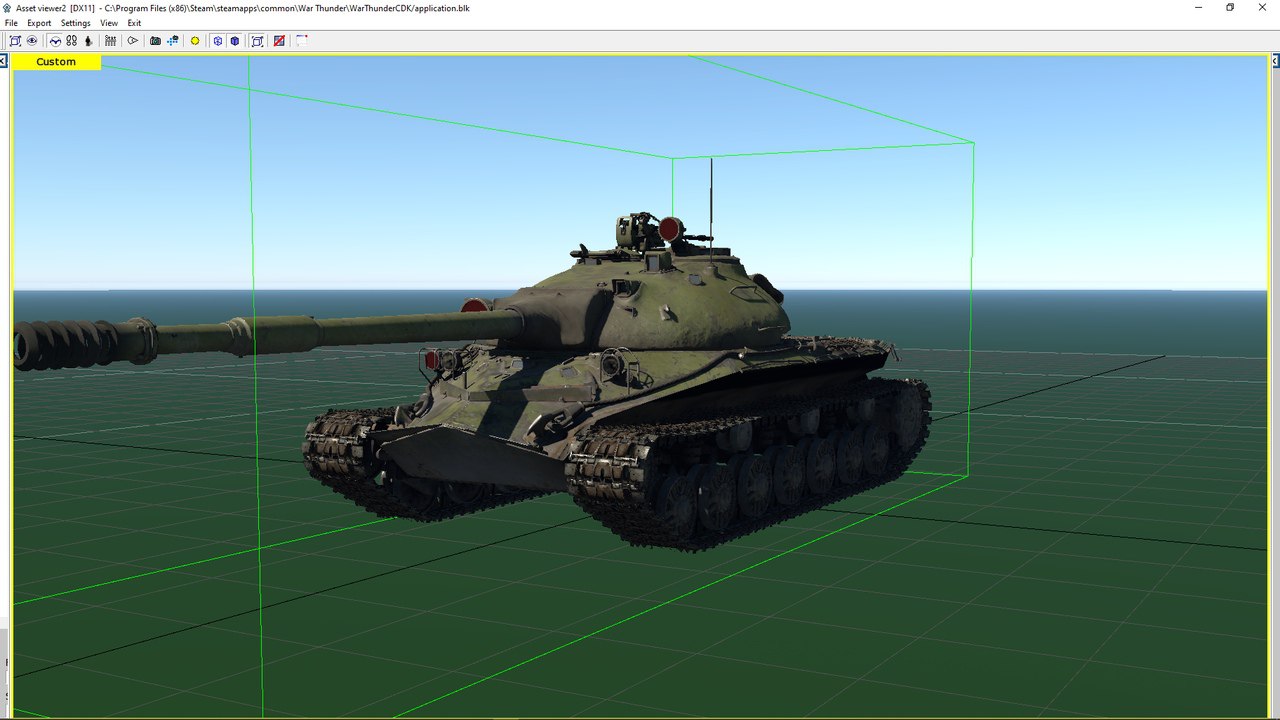Click the yellow Custom viewport label
Viewport: 1280px width, 720px height.
coord(56,62)
